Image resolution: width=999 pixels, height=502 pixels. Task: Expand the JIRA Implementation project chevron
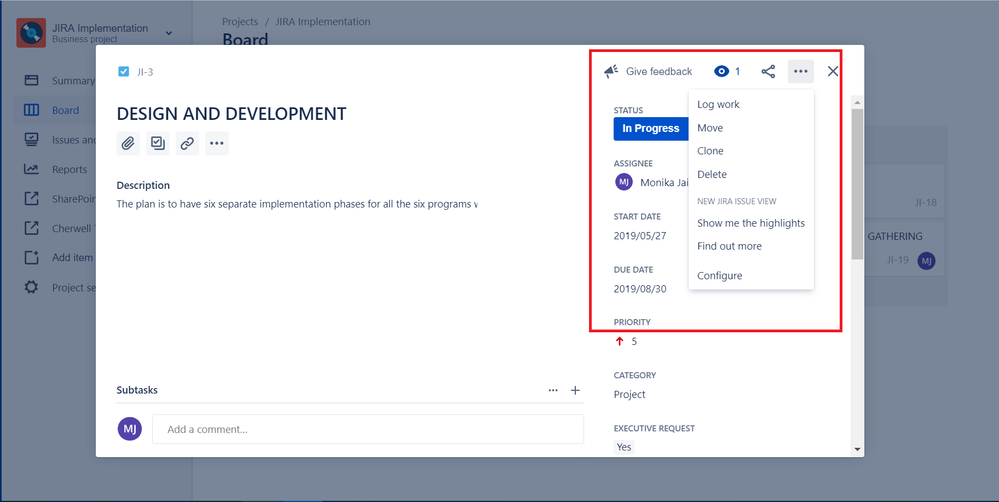(168, 32)
